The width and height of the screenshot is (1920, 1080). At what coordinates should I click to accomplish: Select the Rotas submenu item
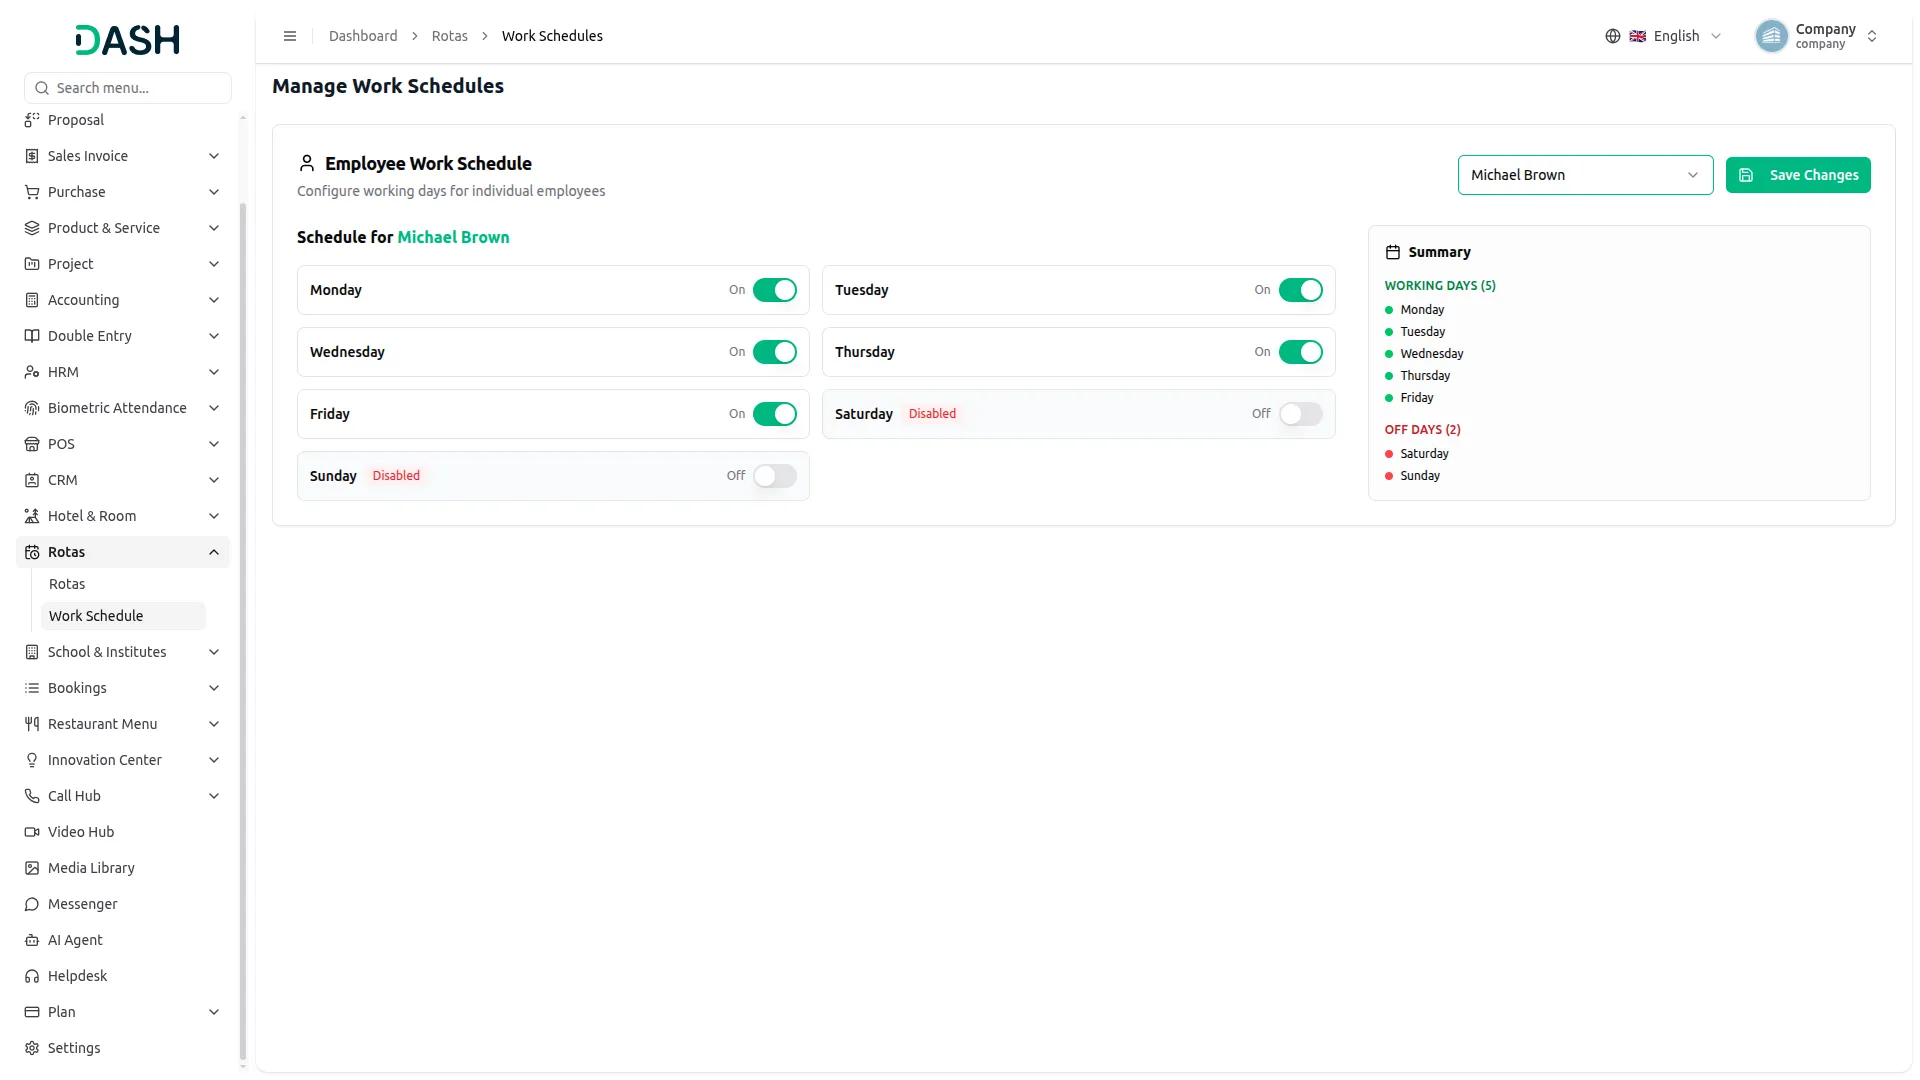[67, 584]
